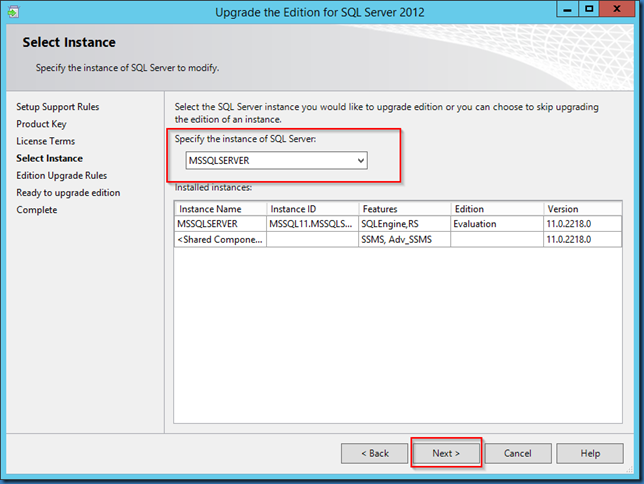Click the SSMS, Adv_SSMS features cell
The height and width of the screenshot is (484, 644).
[x=405, y=240]
